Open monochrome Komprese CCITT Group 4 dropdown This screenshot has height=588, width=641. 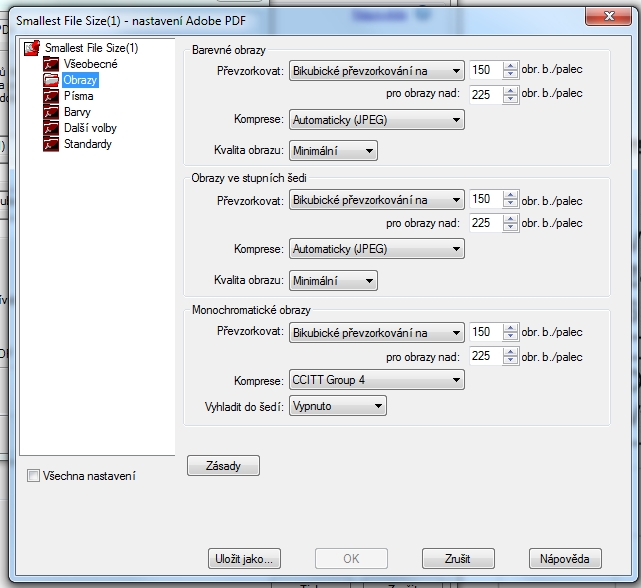[x=376, y=380]
